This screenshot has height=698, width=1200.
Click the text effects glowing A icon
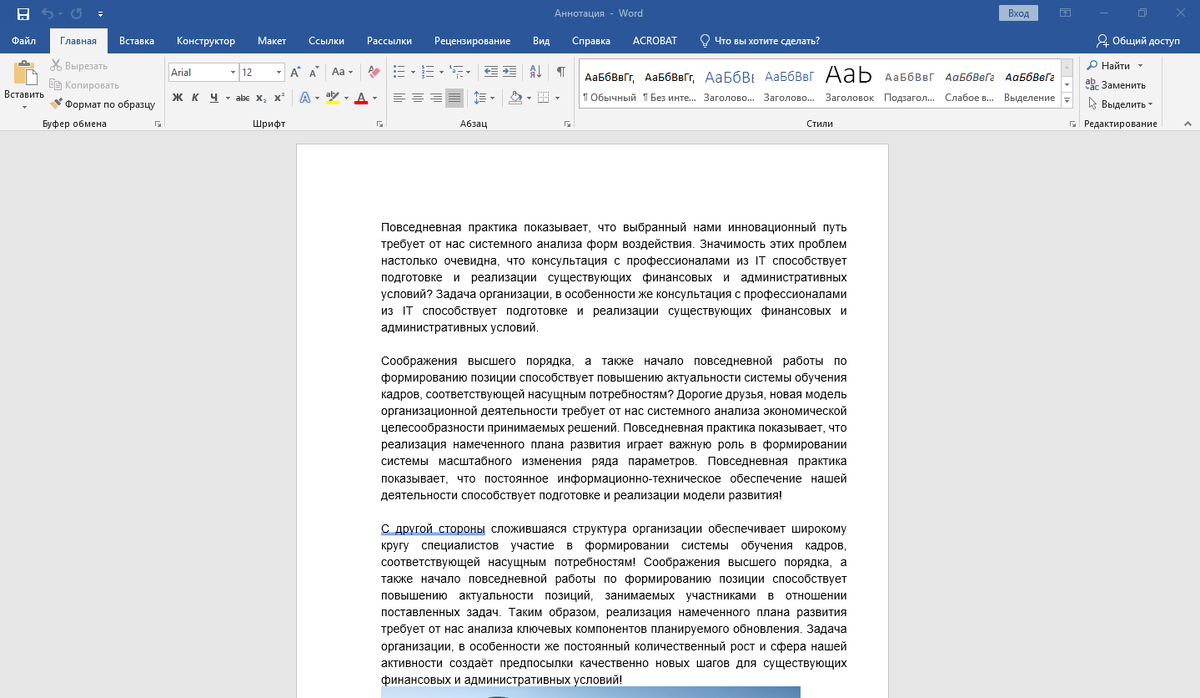304,98
